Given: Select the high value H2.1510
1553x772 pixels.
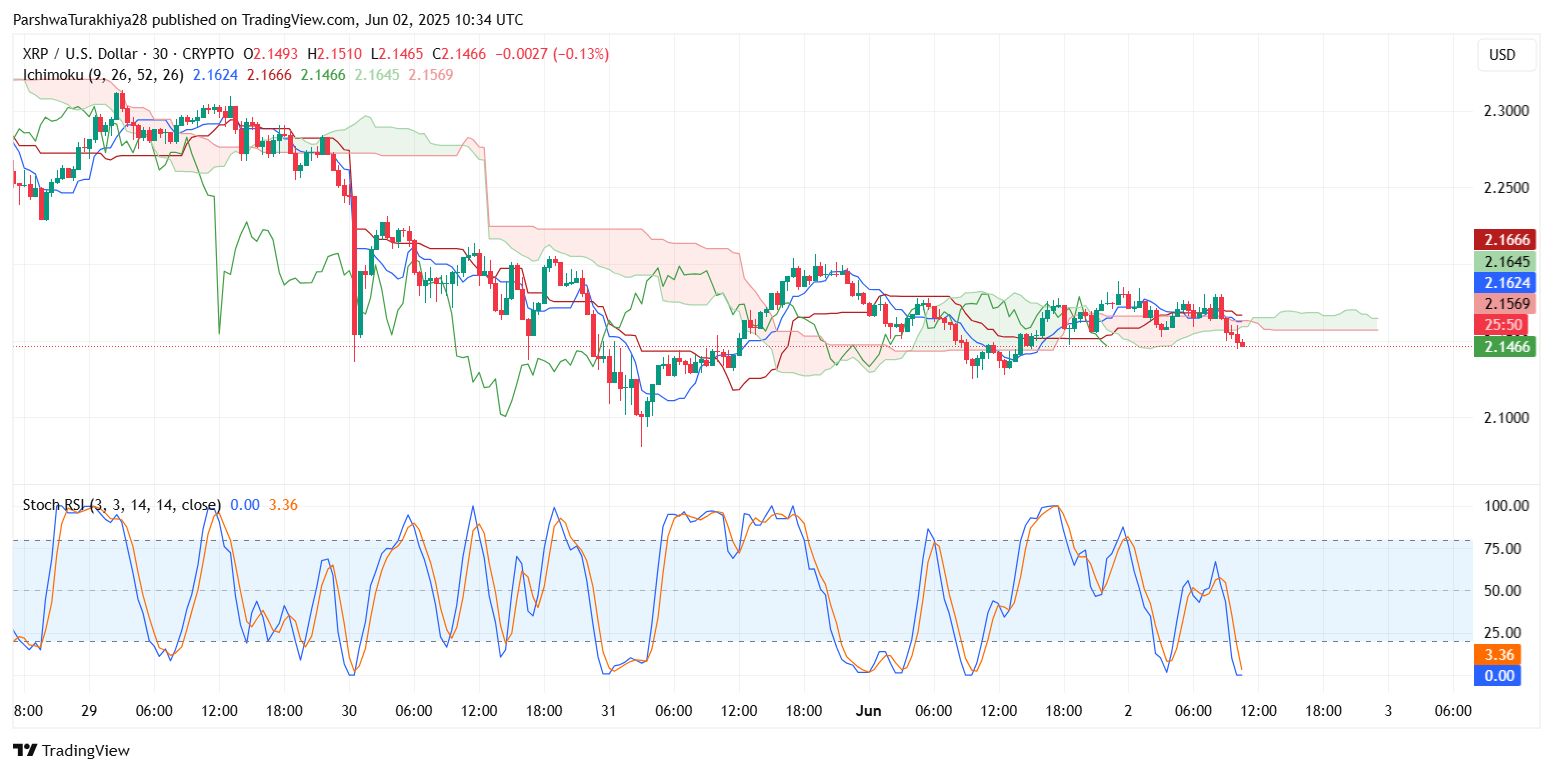Looking at the screenshot, I should (x=333, y=54).
